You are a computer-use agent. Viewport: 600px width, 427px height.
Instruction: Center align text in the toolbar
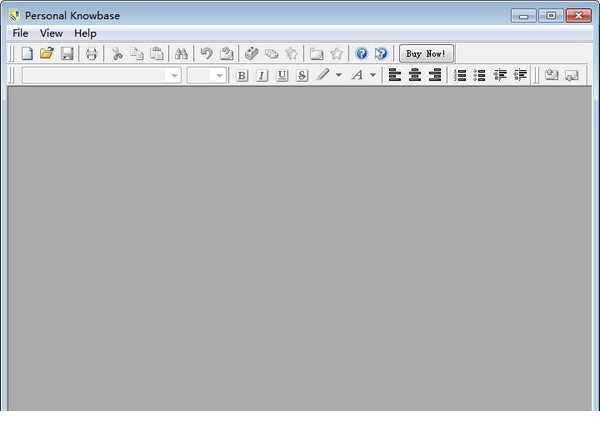[x=415, y=76]
